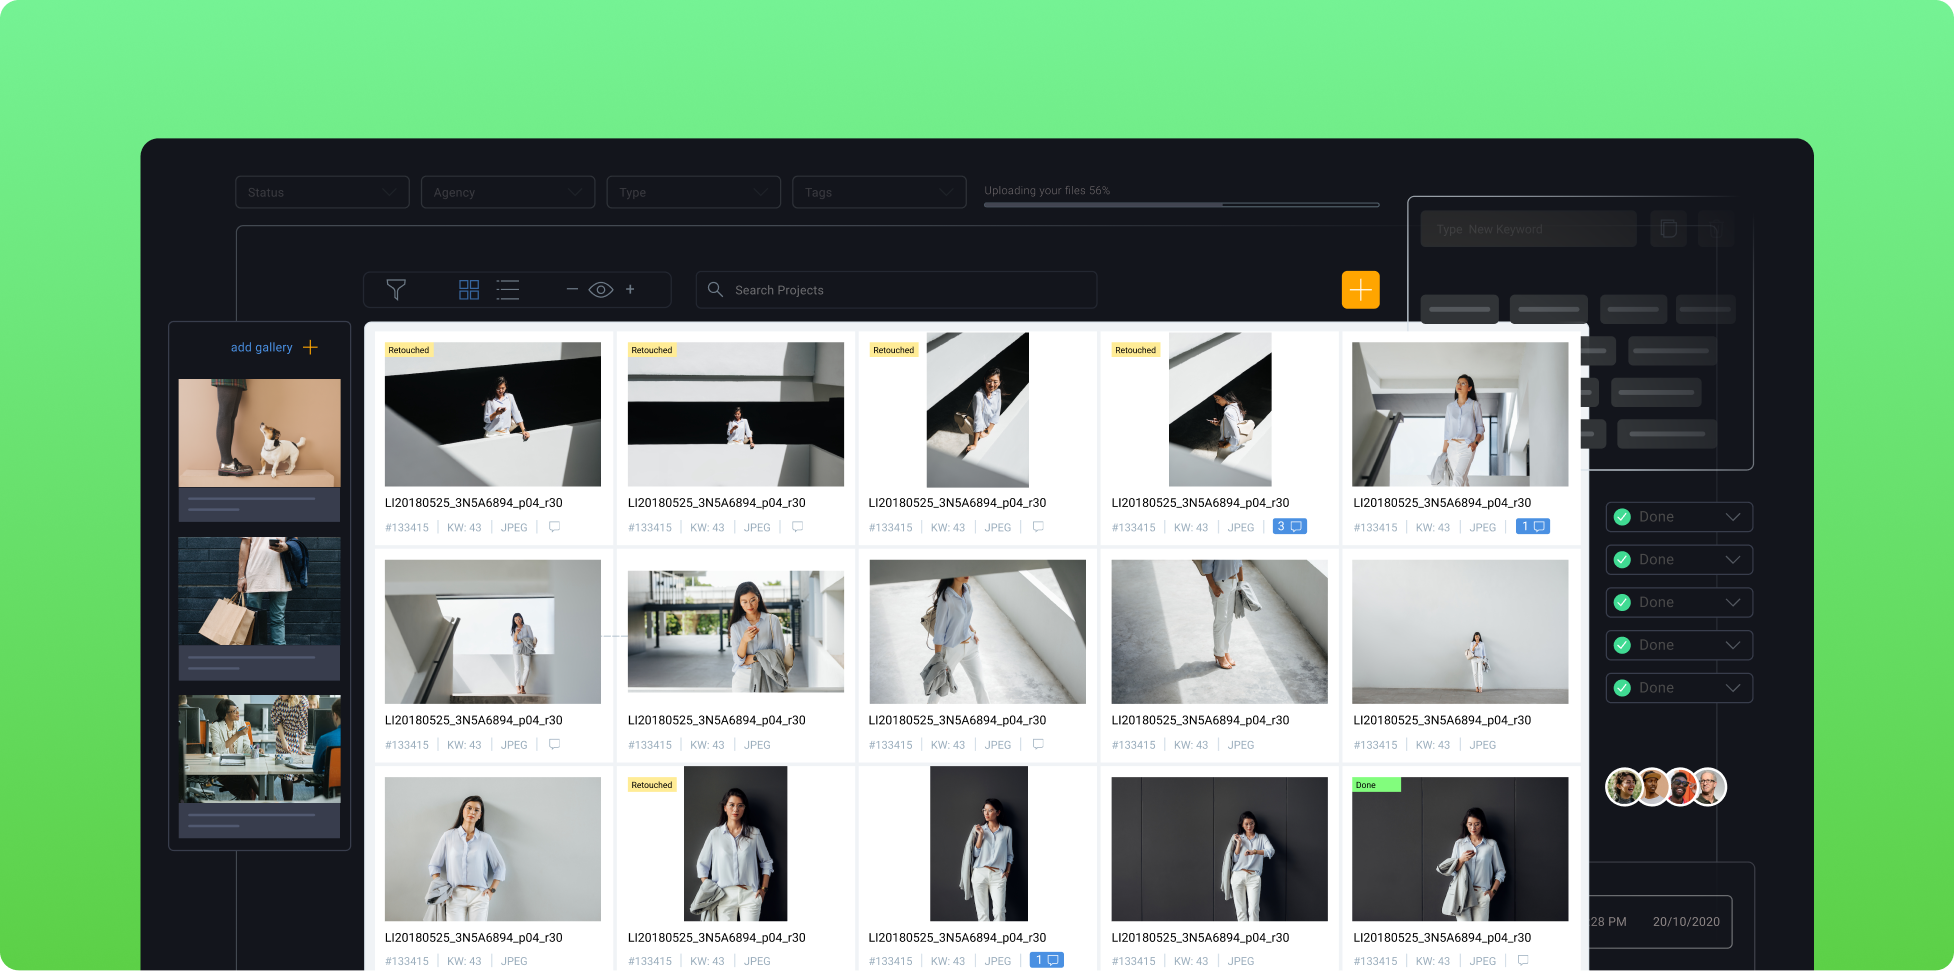
Task: Click the copy icon beside keyword field
Action: point(1668,229)
